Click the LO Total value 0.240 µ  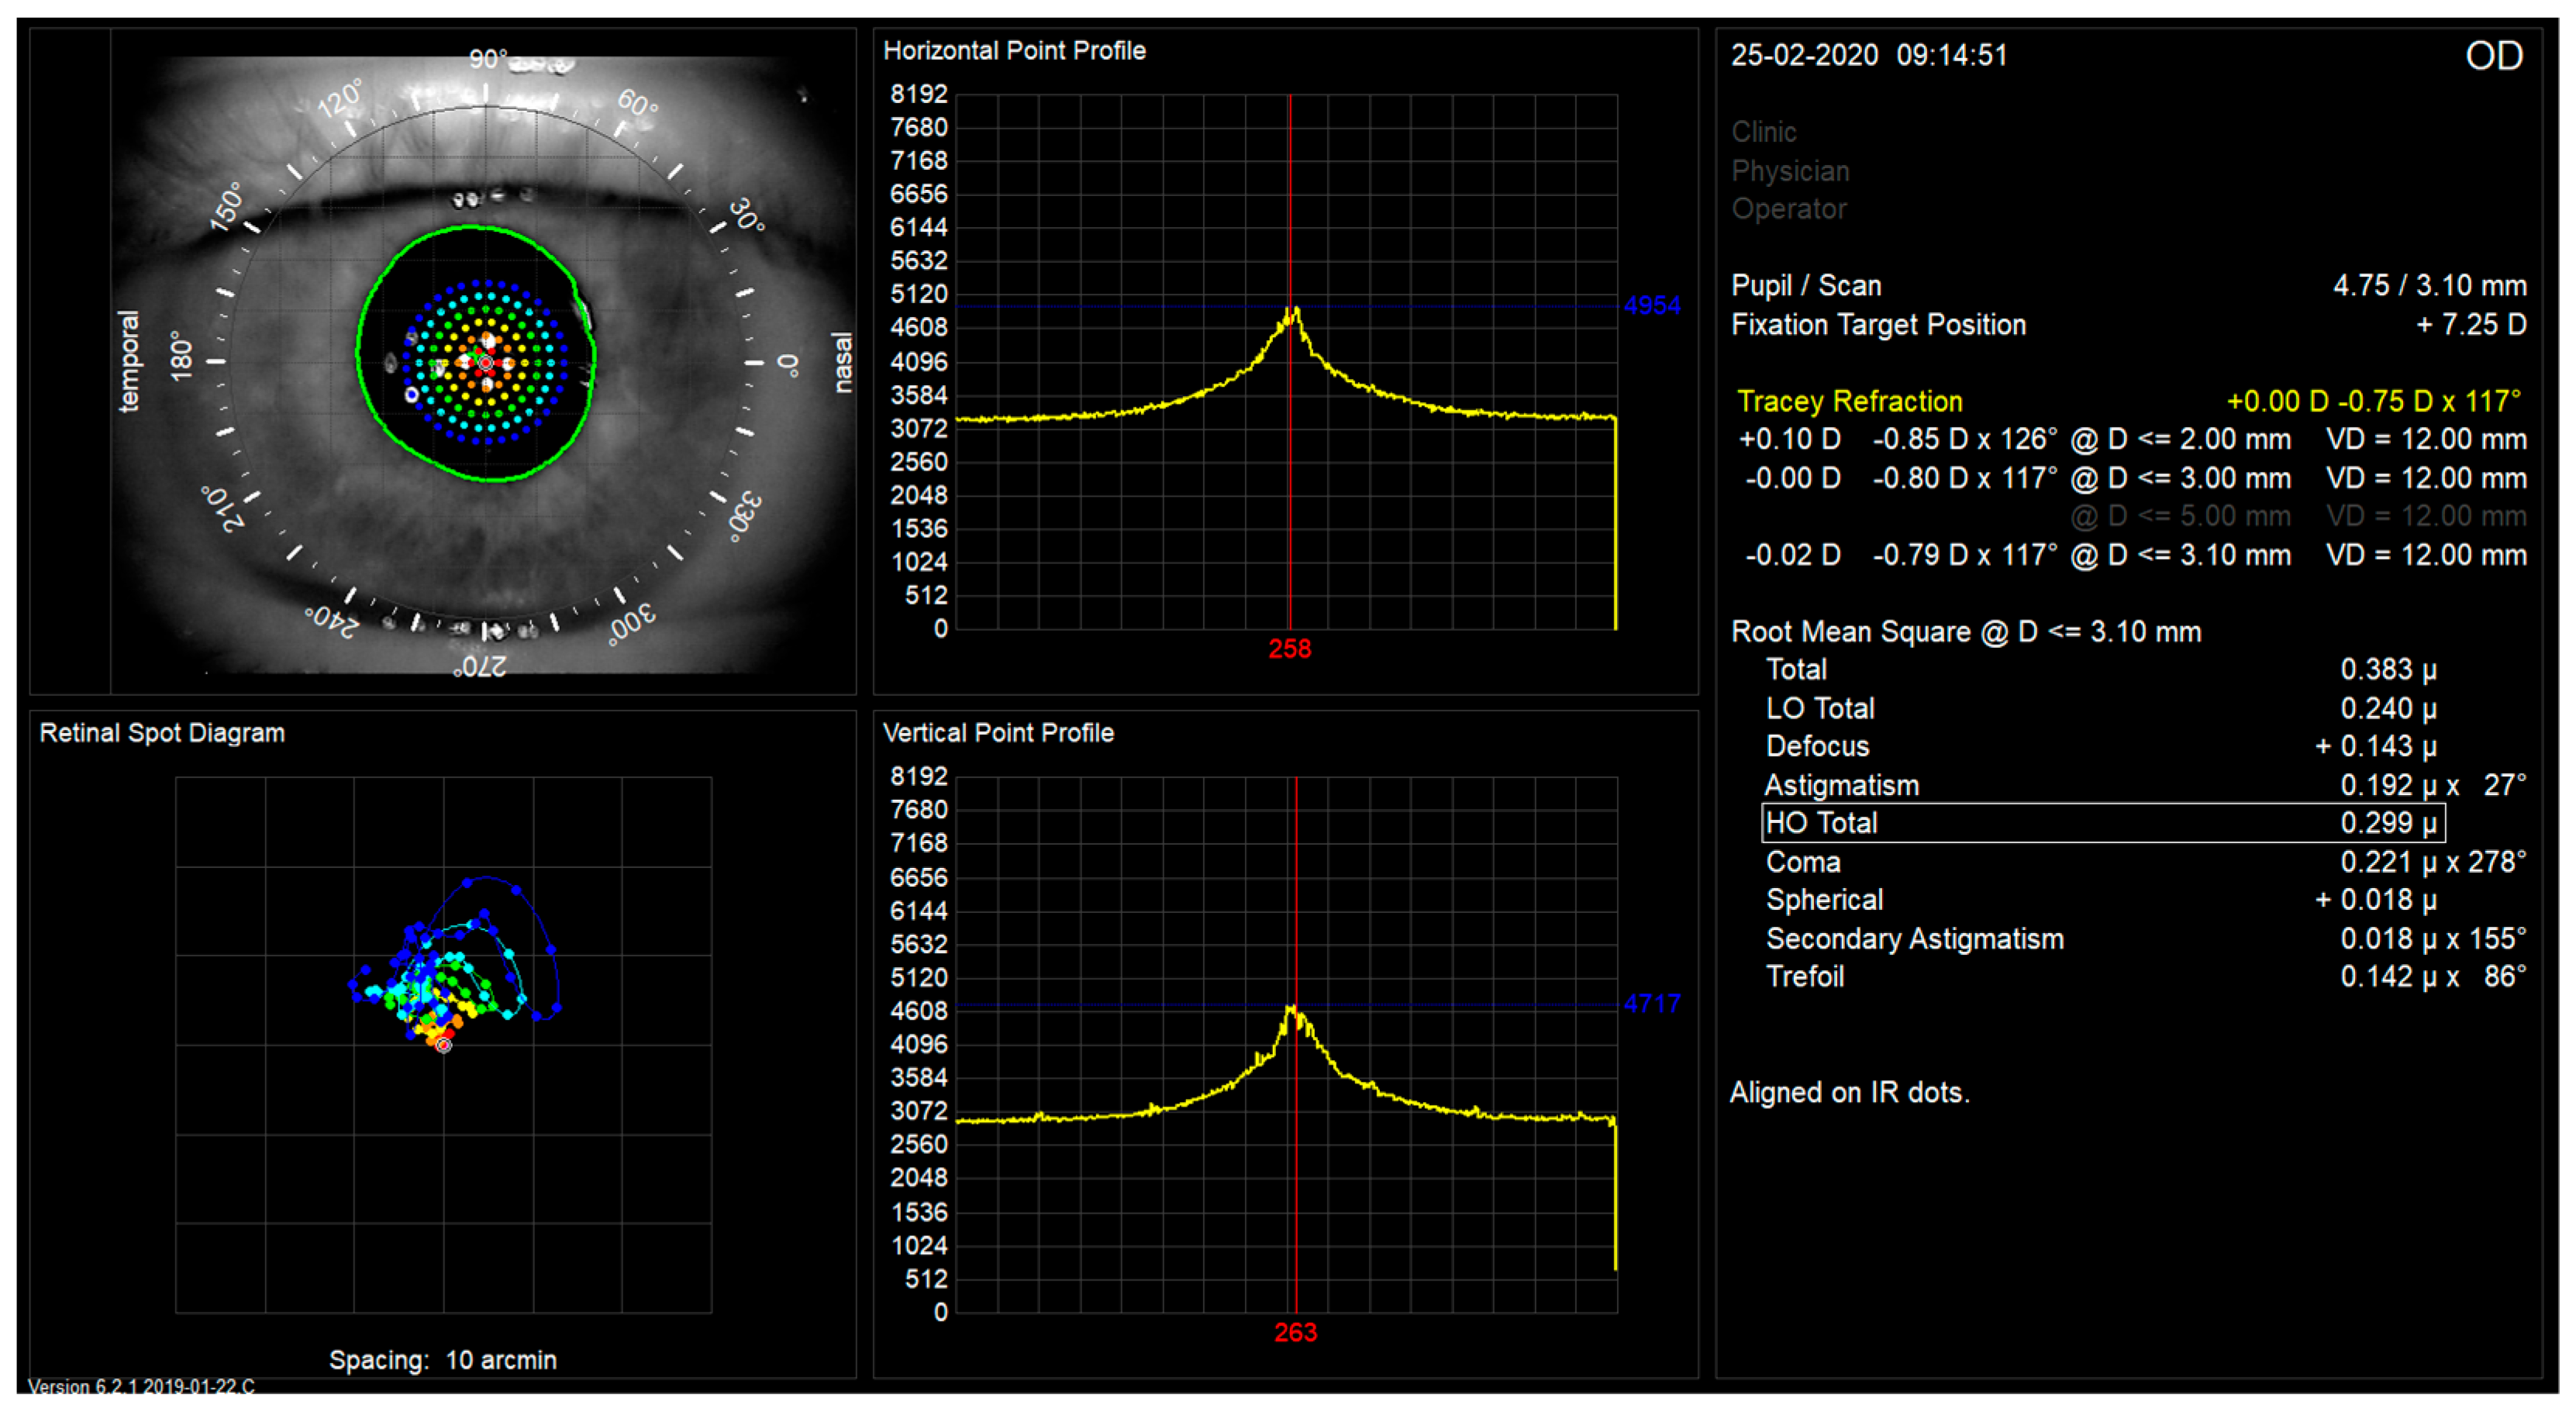[2388, 708]
